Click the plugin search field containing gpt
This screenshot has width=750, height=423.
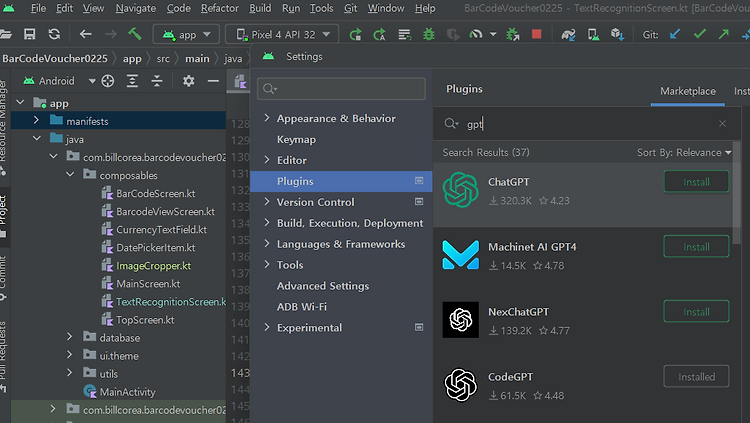(x=586, y=123)
